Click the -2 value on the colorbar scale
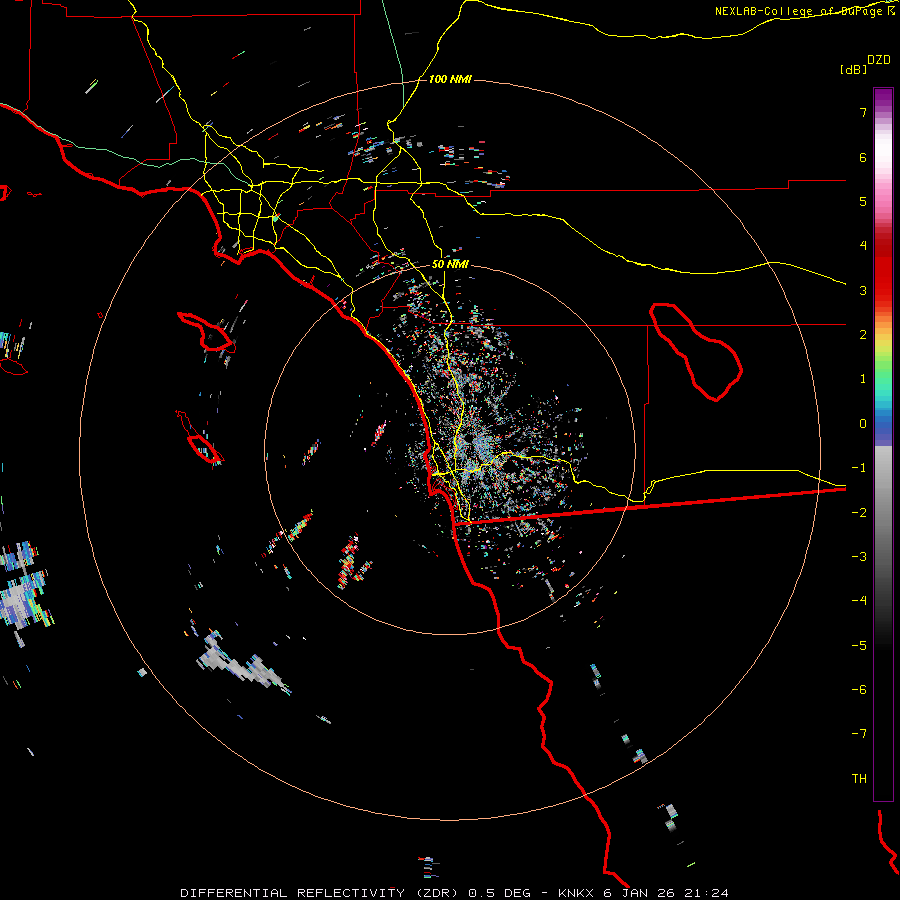 coord(859,513)
